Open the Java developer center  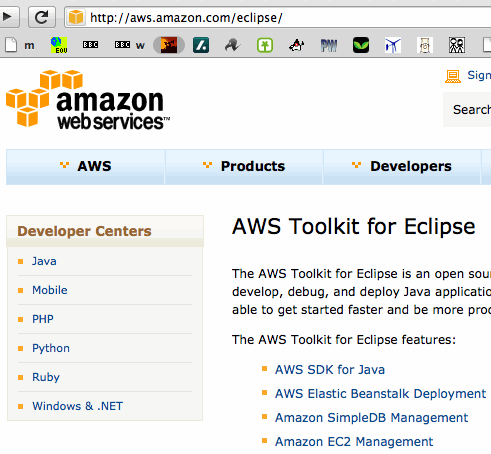pos(44,261)
